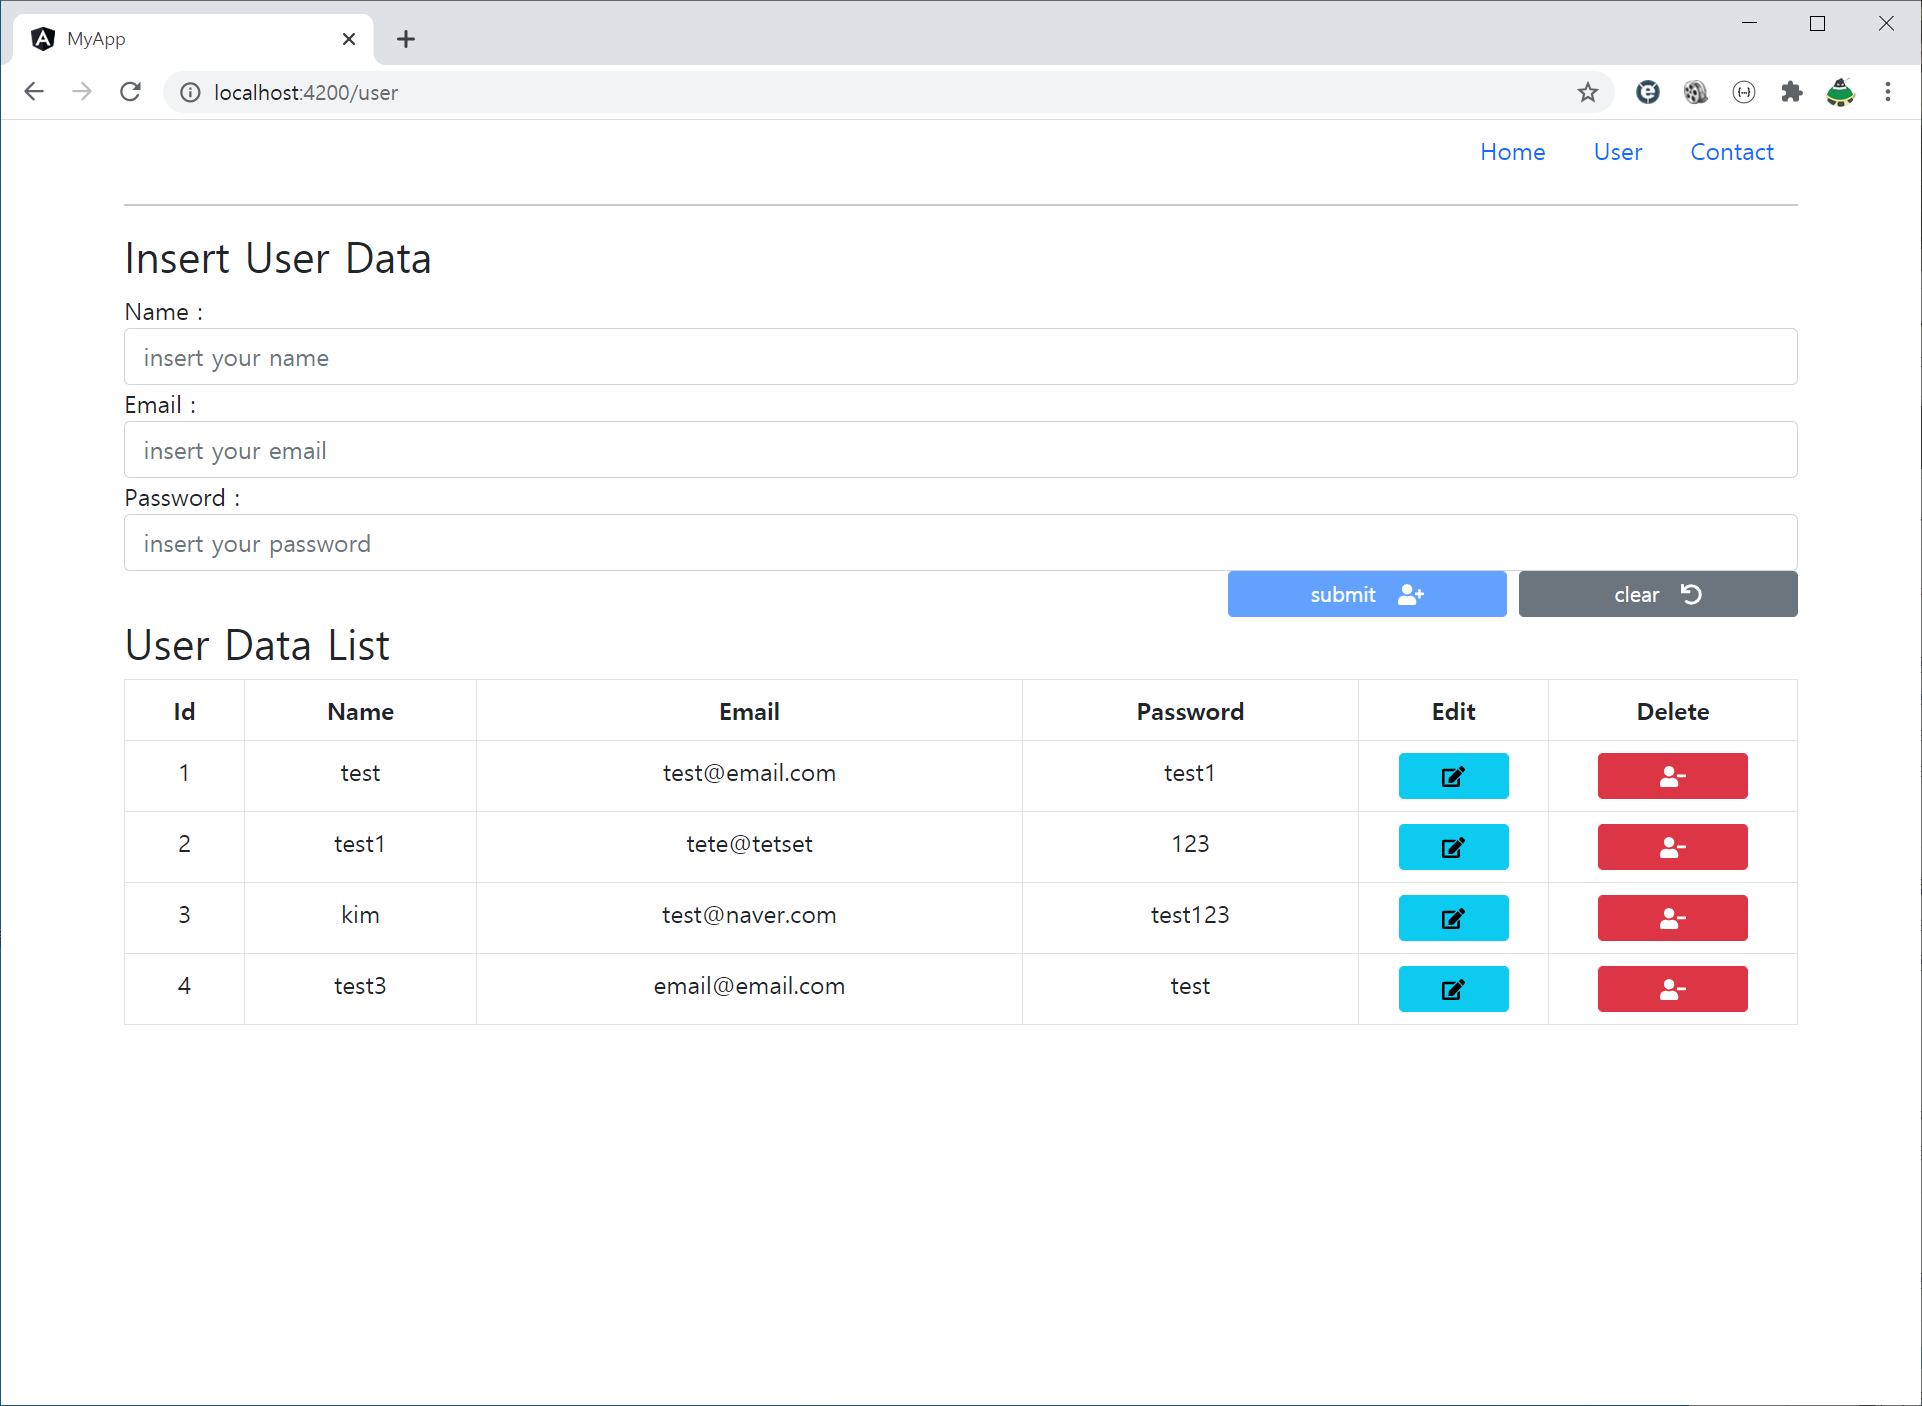
Task: Click into the Password input field
Action: 960,543
